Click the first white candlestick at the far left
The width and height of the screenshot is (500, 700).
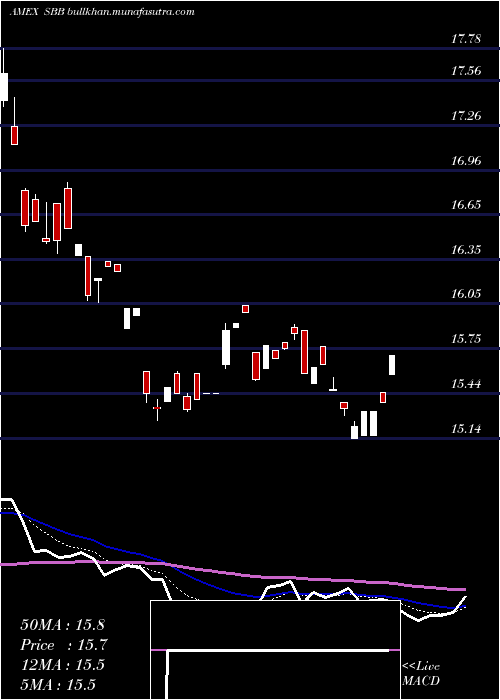[4, 77]
